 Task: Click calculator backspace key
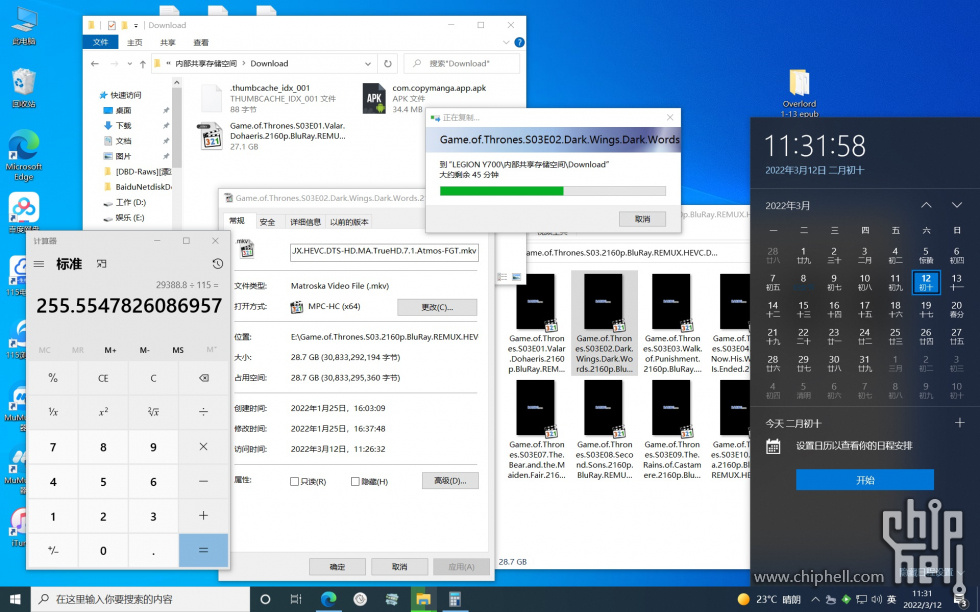[x=203, y=378]
